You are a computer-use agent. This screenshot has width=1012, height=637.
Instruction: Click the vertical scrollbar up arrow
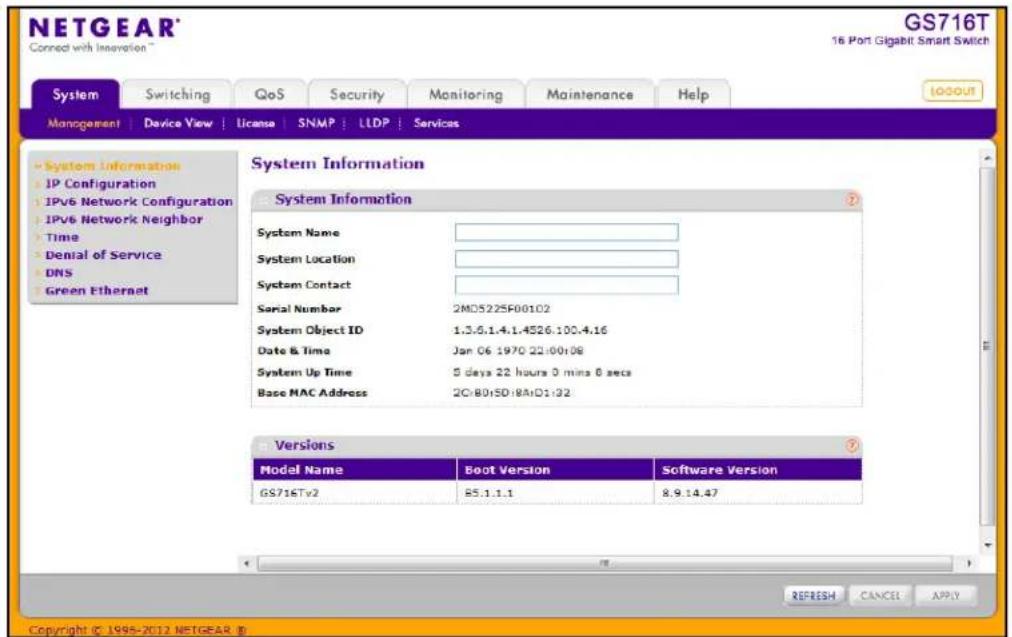tap(987, 158)
